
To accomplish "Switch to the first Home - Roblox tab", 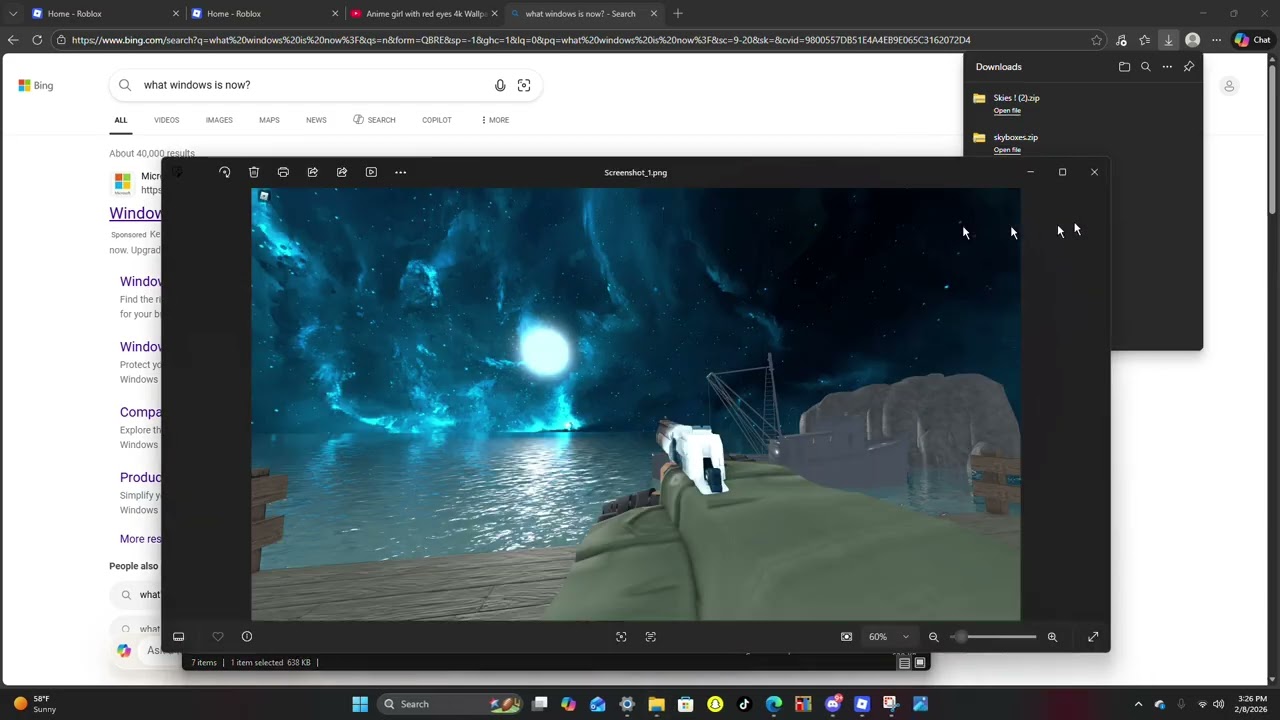I will point(105,14).
